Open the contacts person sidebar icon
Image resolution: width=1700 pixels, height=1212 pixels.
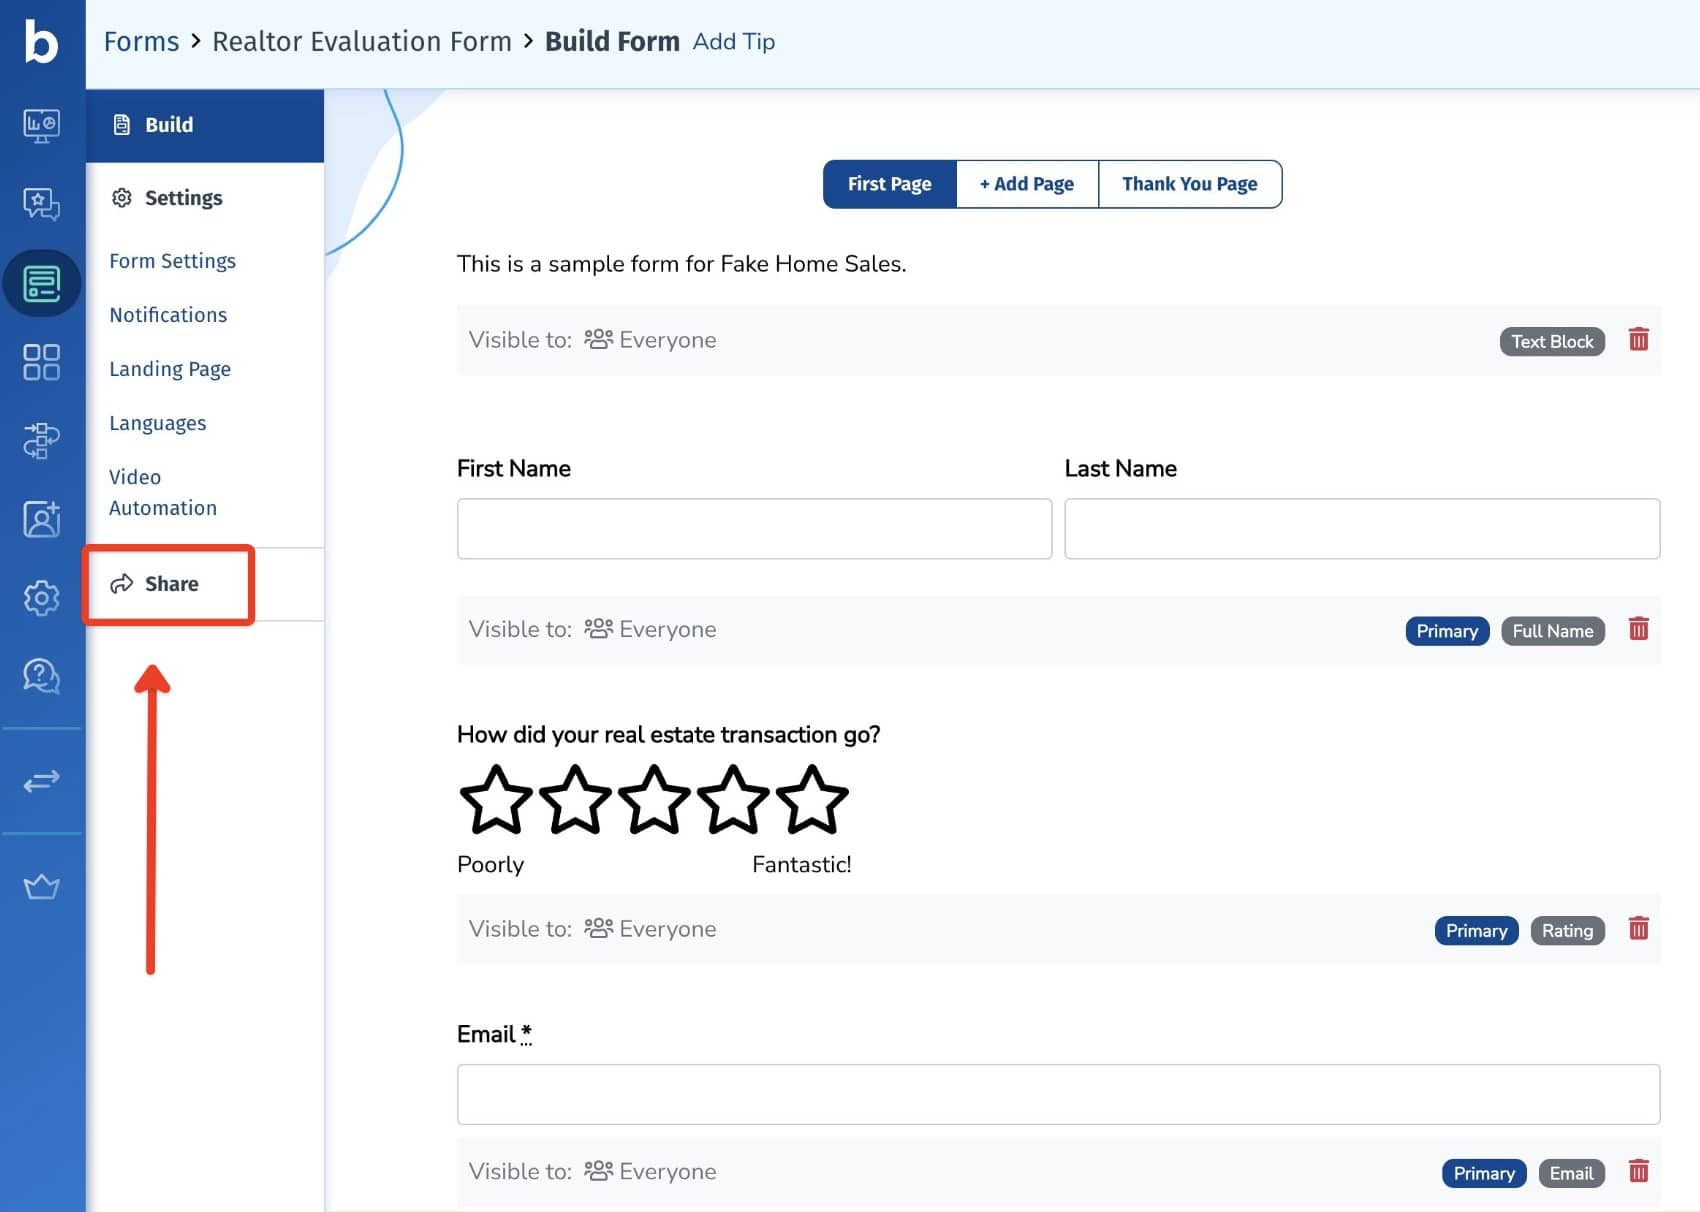point(41,519)
